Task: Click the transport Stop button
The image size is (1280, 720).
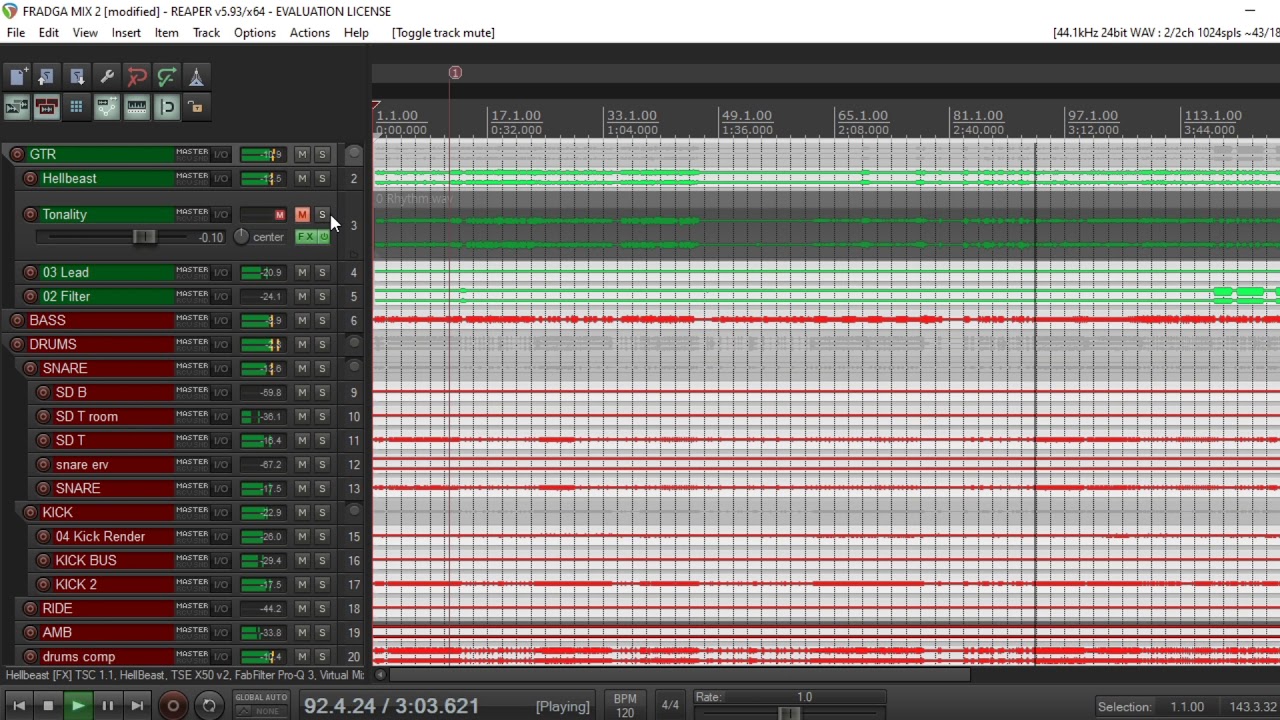Action: click(x=47, y=706)
